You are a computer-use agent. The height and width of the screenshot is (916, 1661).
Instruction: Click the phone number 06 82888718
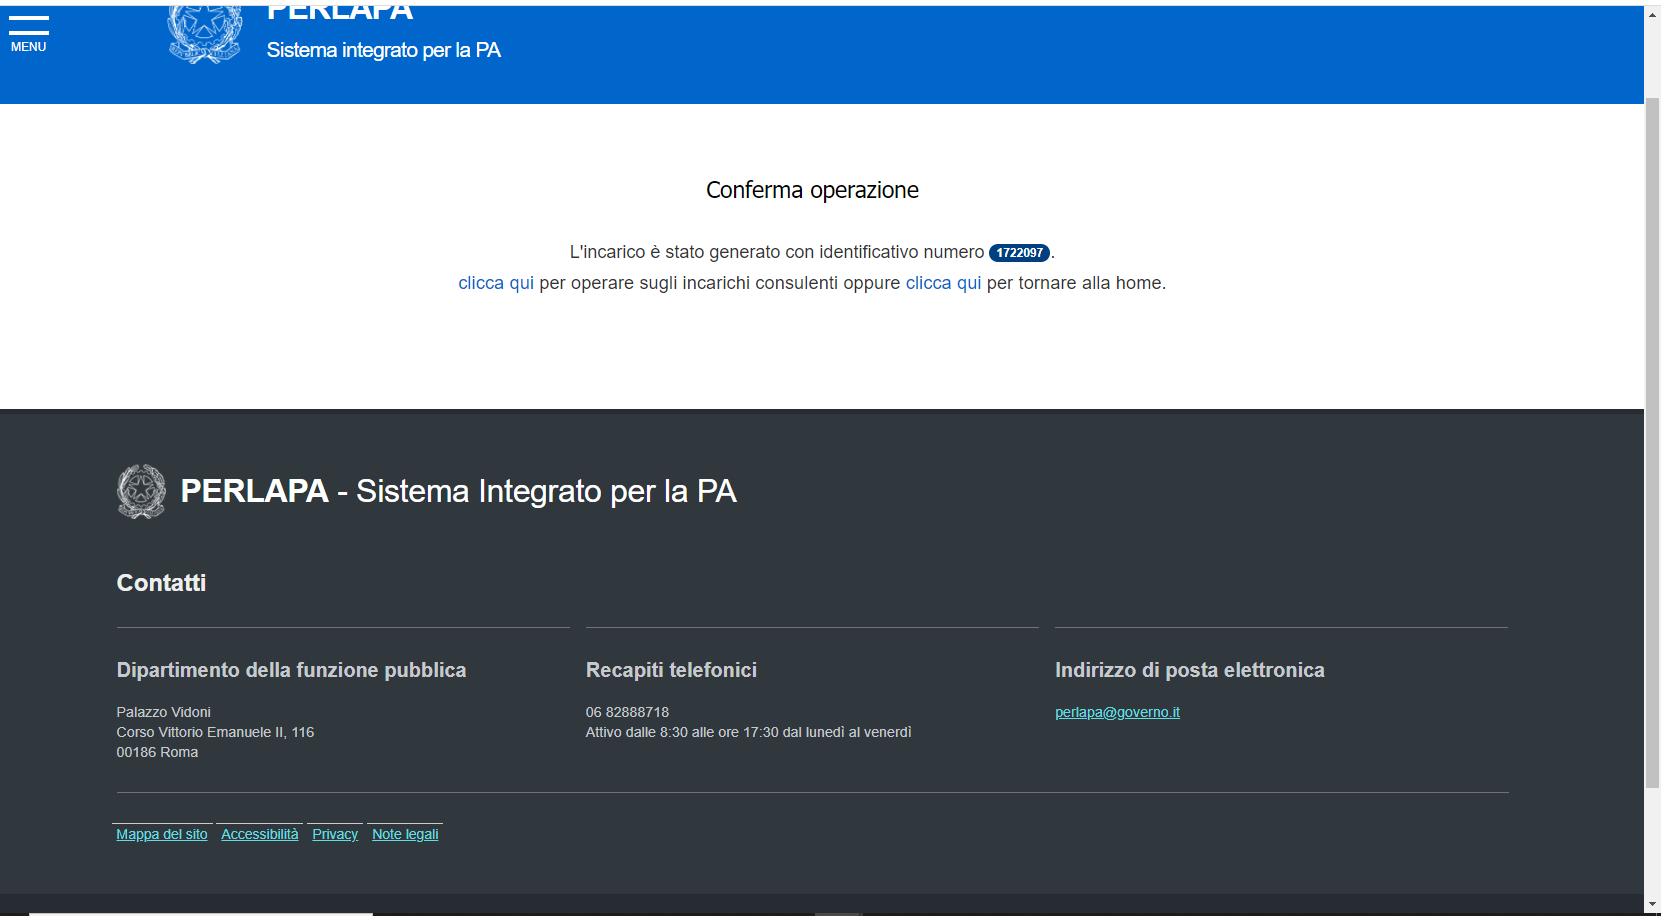click(627, 712)
